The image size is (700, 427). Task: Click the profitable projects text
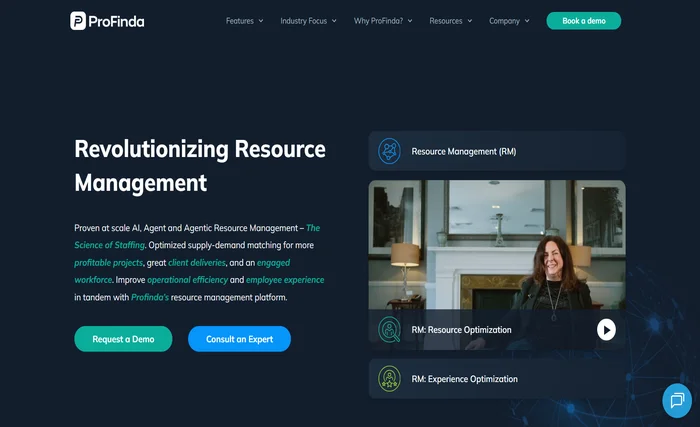(x=108, y=263)
